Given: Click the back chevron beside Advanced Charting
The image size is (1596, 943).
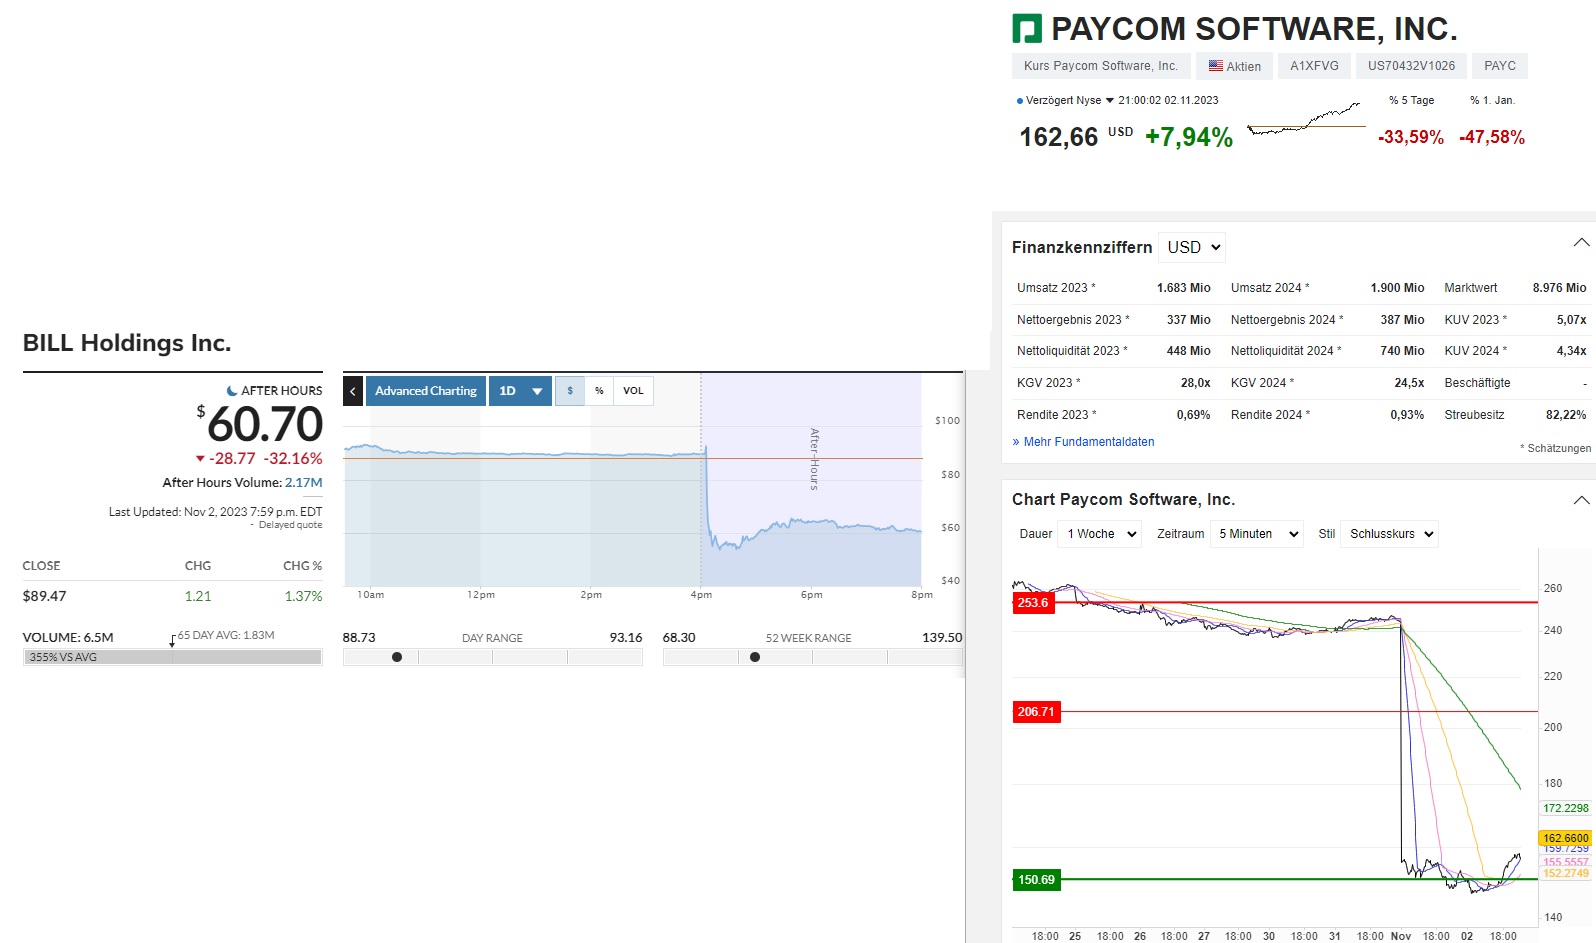Looking at the screenshot, I should click(353, 391).
